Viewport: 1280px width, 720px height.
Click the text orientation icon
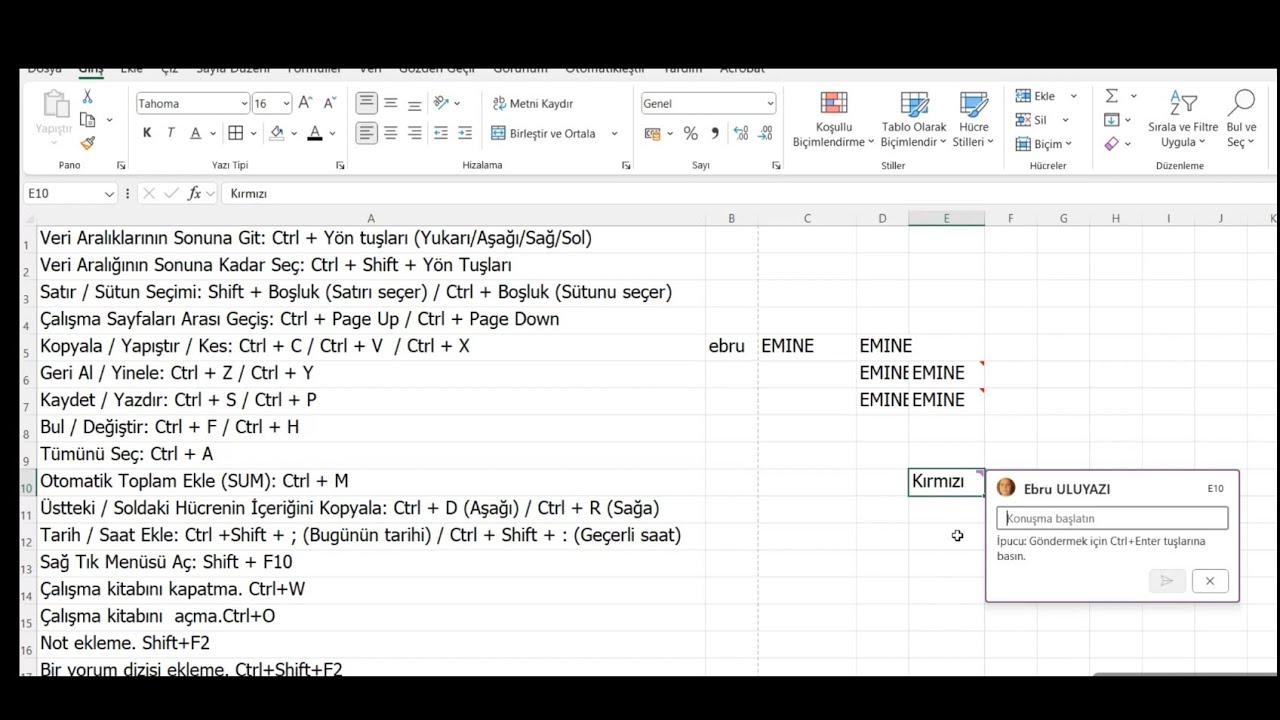click(441, 103)
